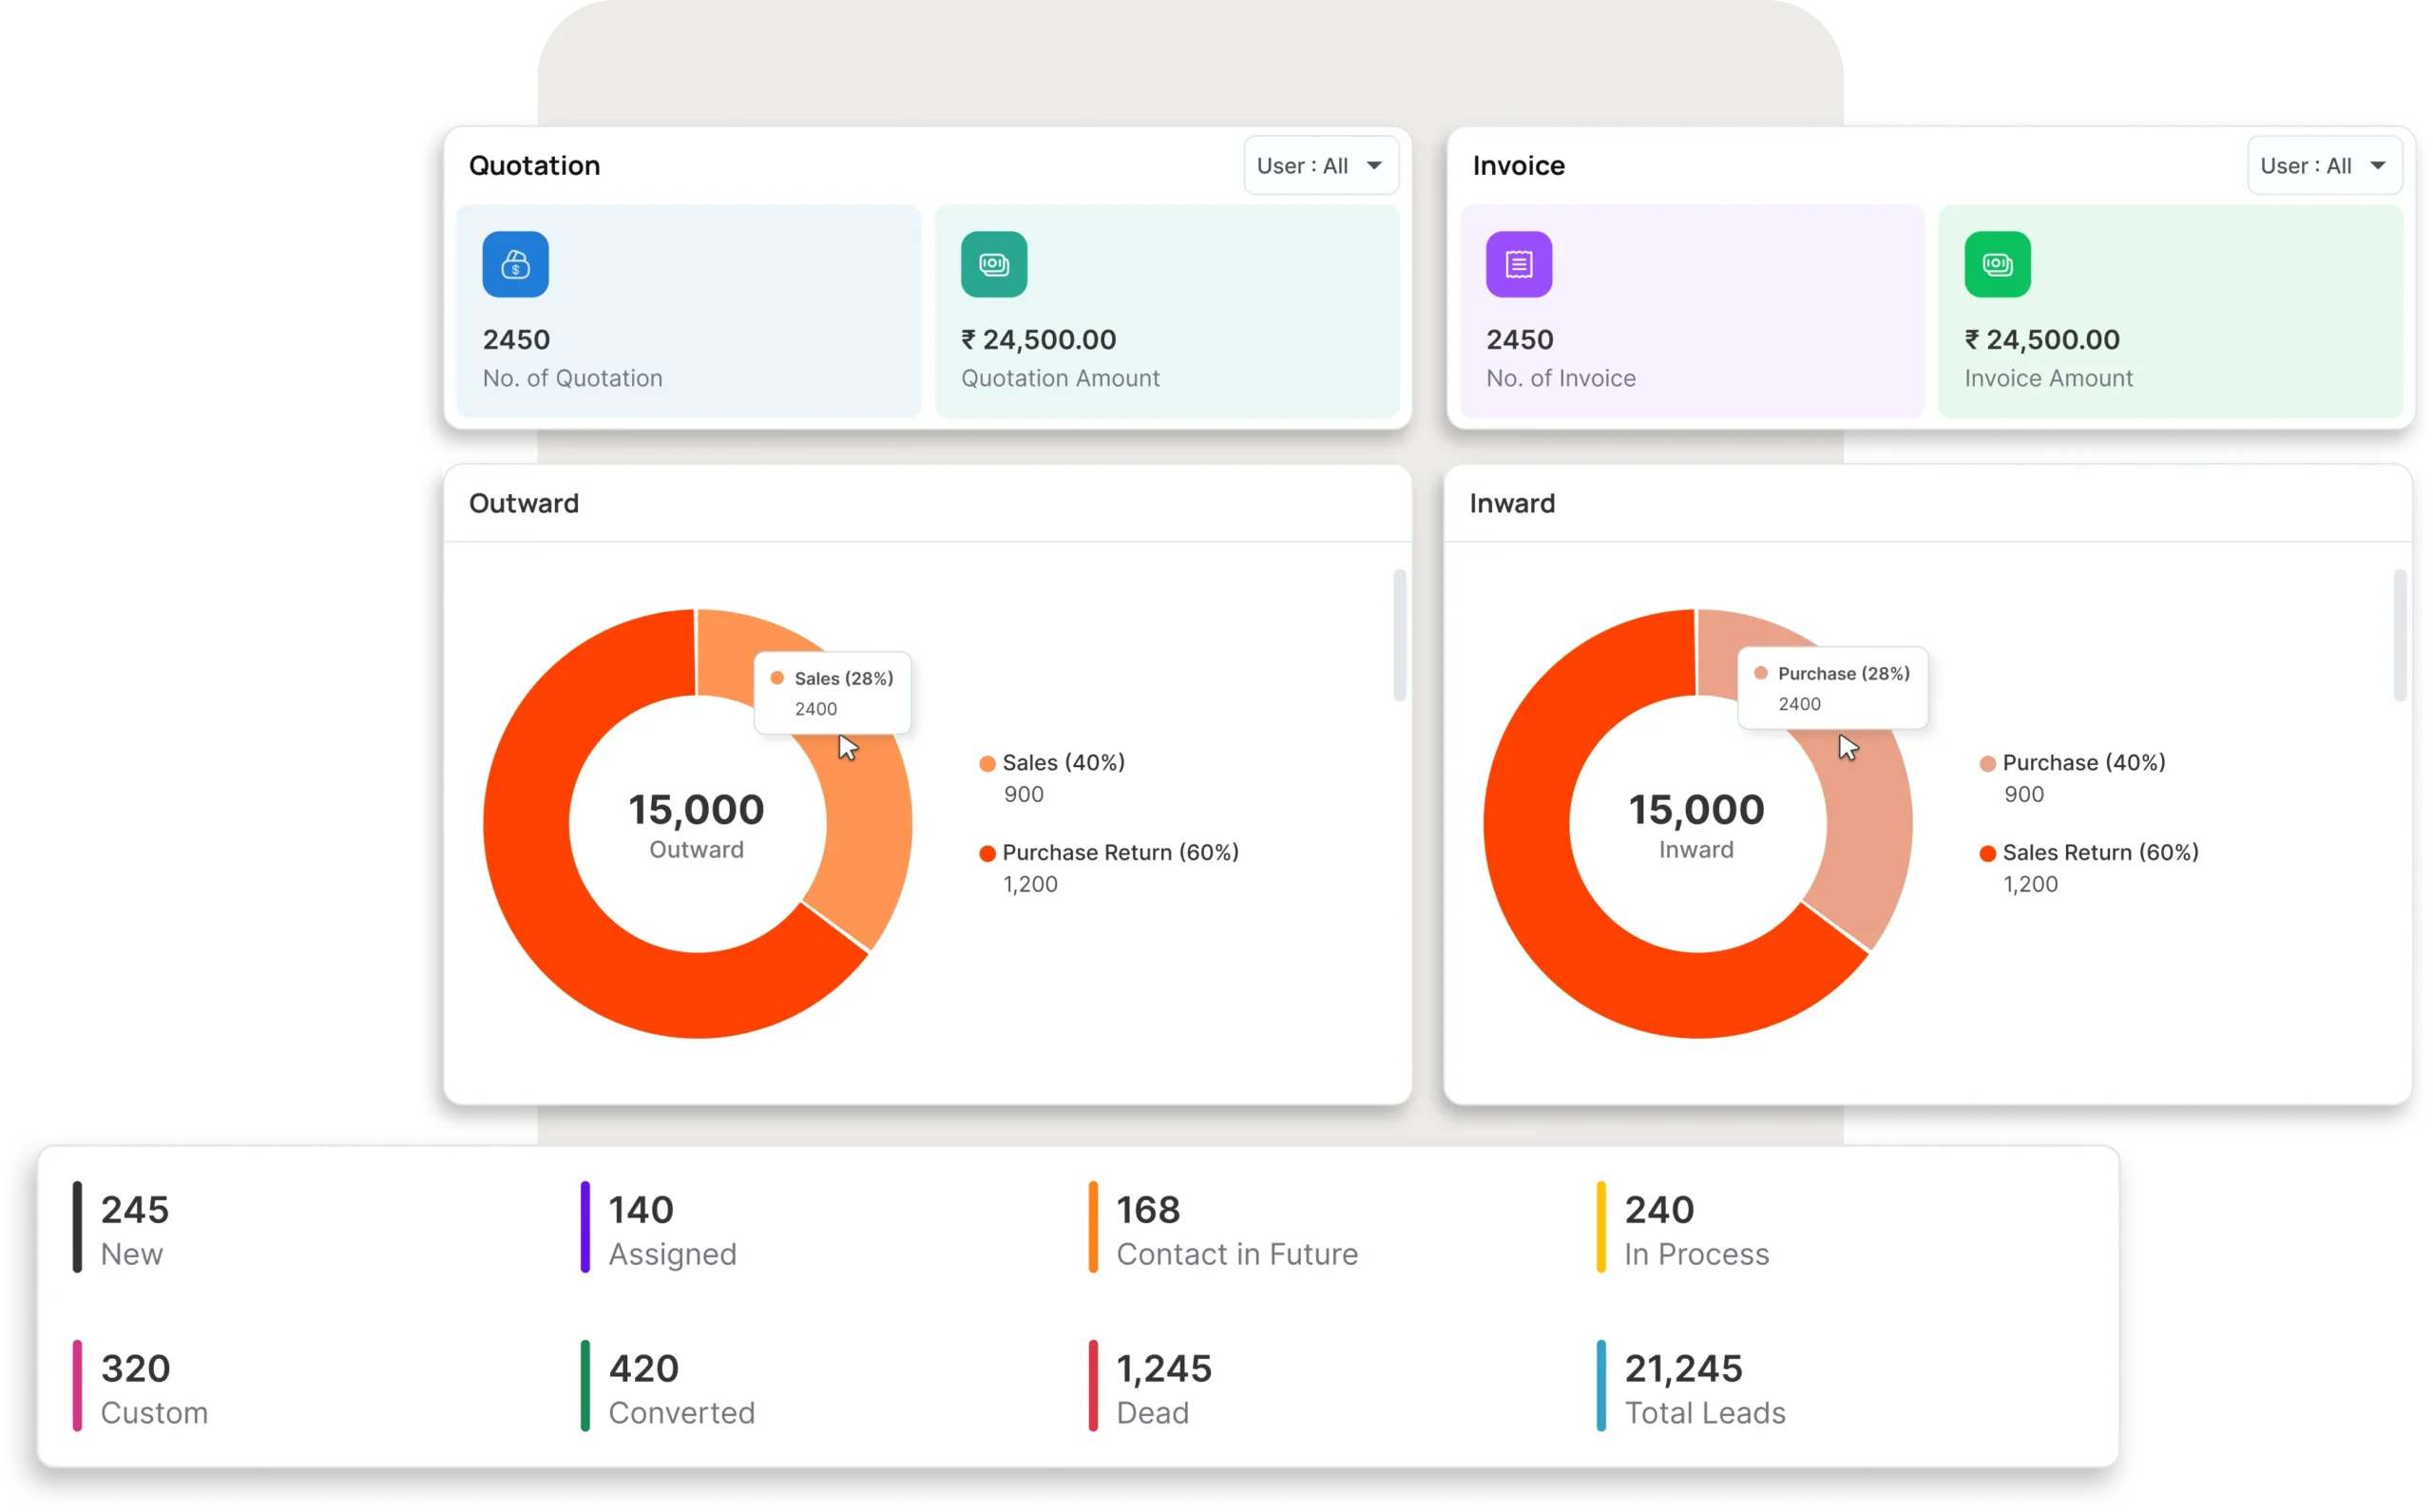The height and width of the screenshot is (1512, 2433).
Task: Open the Quotation User : All dropdown
Action: (x=1321, y=166)
